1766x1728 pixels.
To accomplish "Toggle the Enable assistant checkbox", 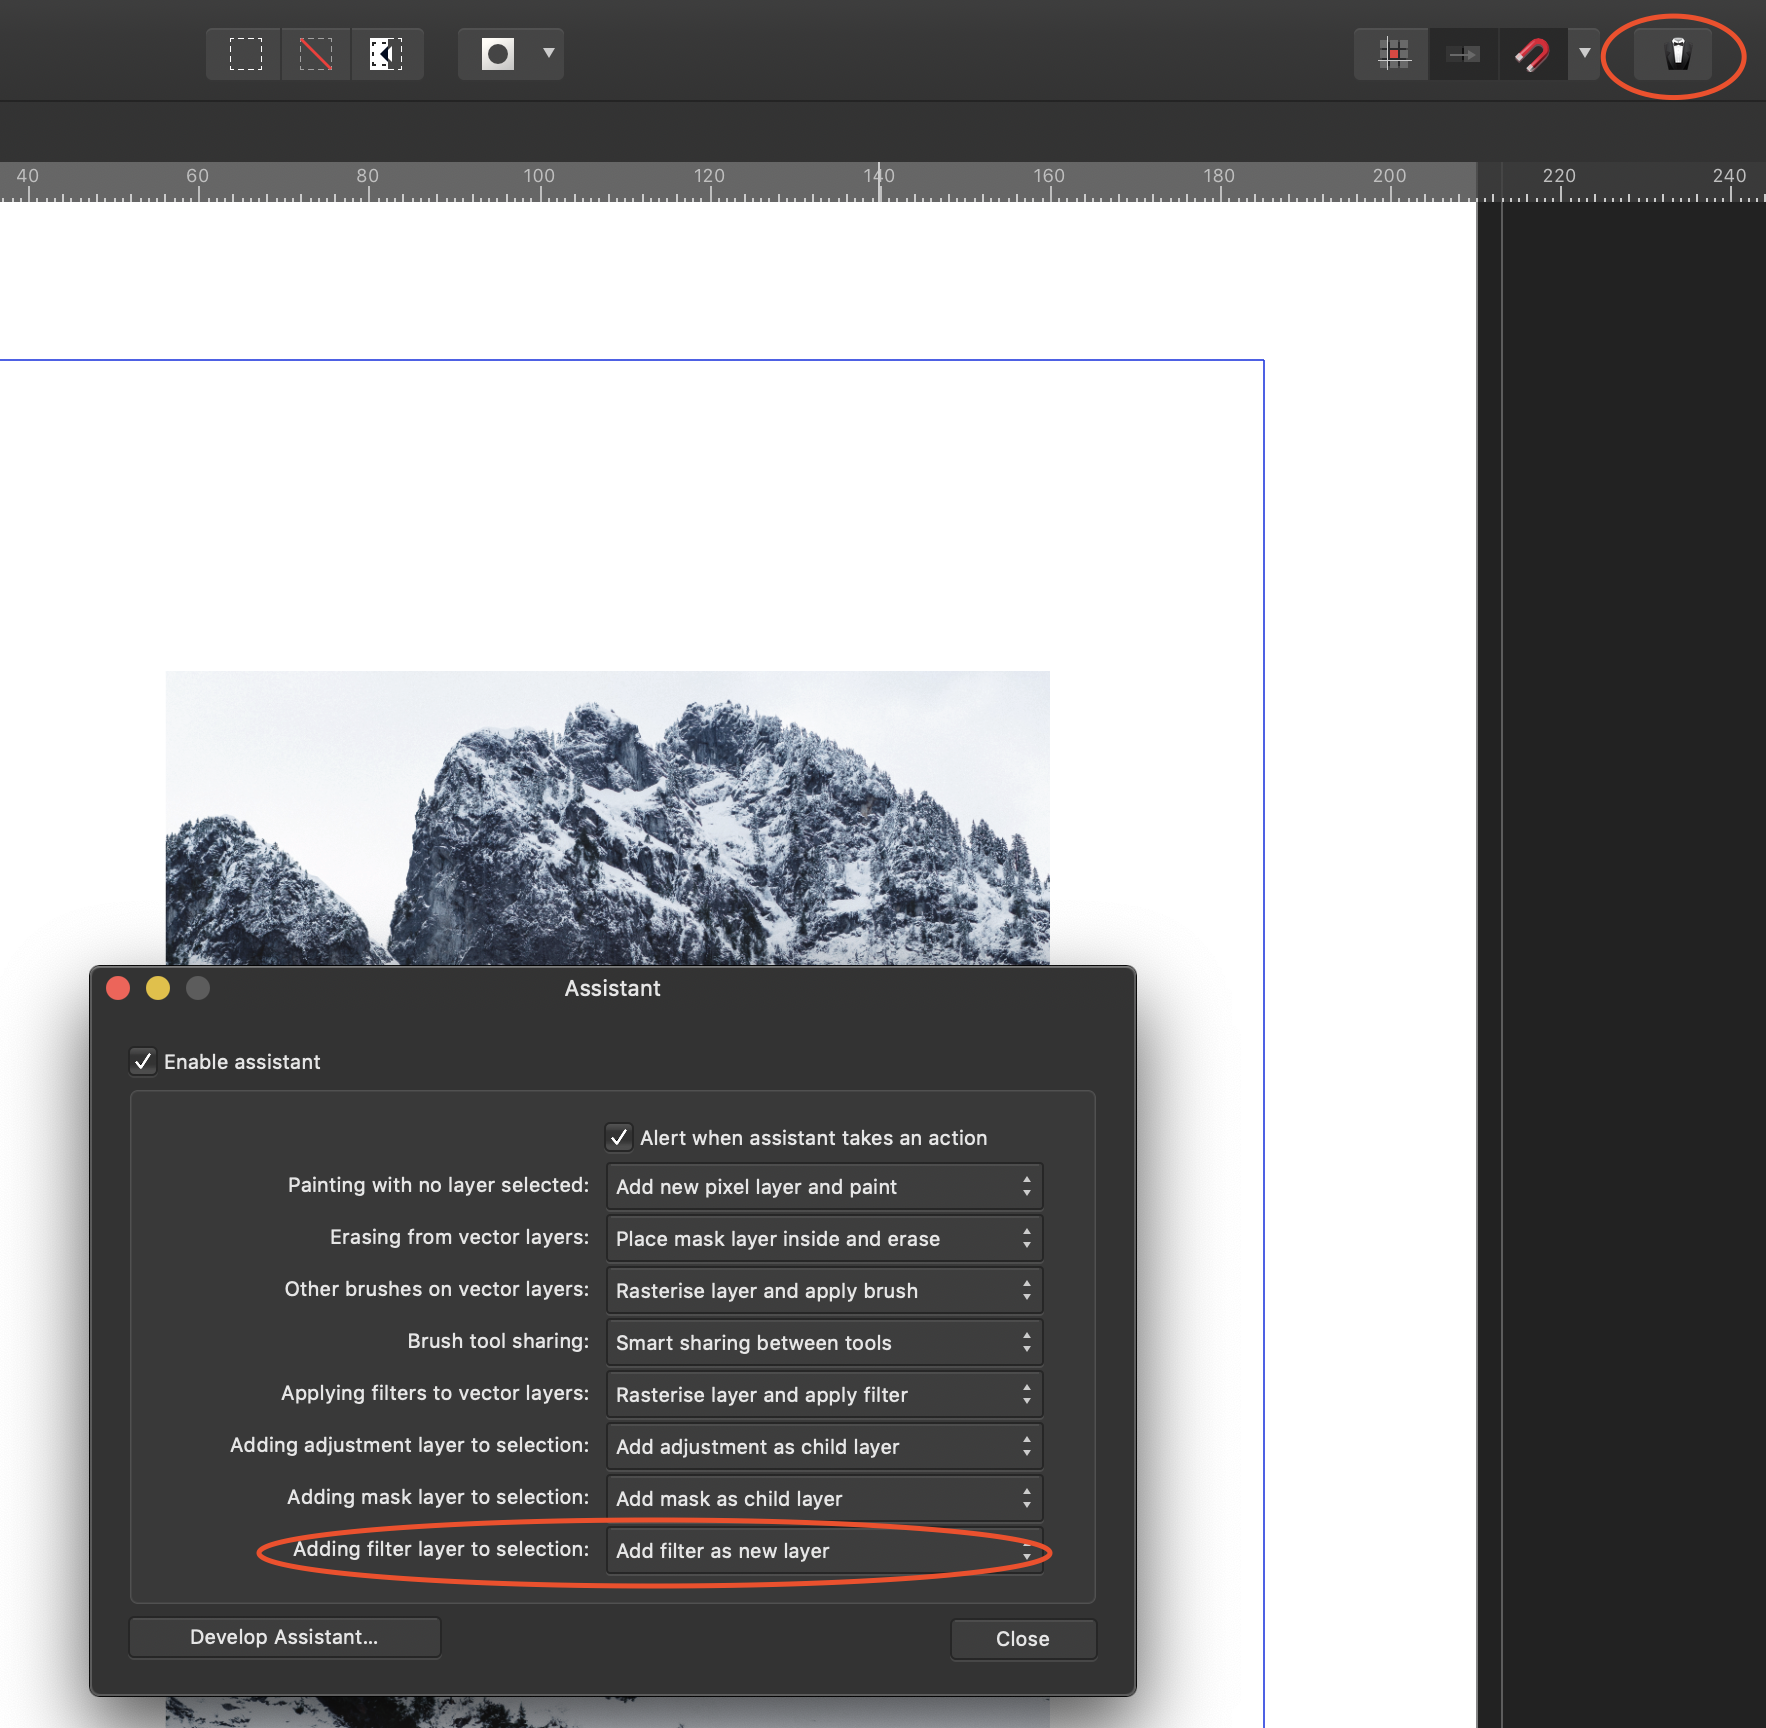I will 143,1061.
